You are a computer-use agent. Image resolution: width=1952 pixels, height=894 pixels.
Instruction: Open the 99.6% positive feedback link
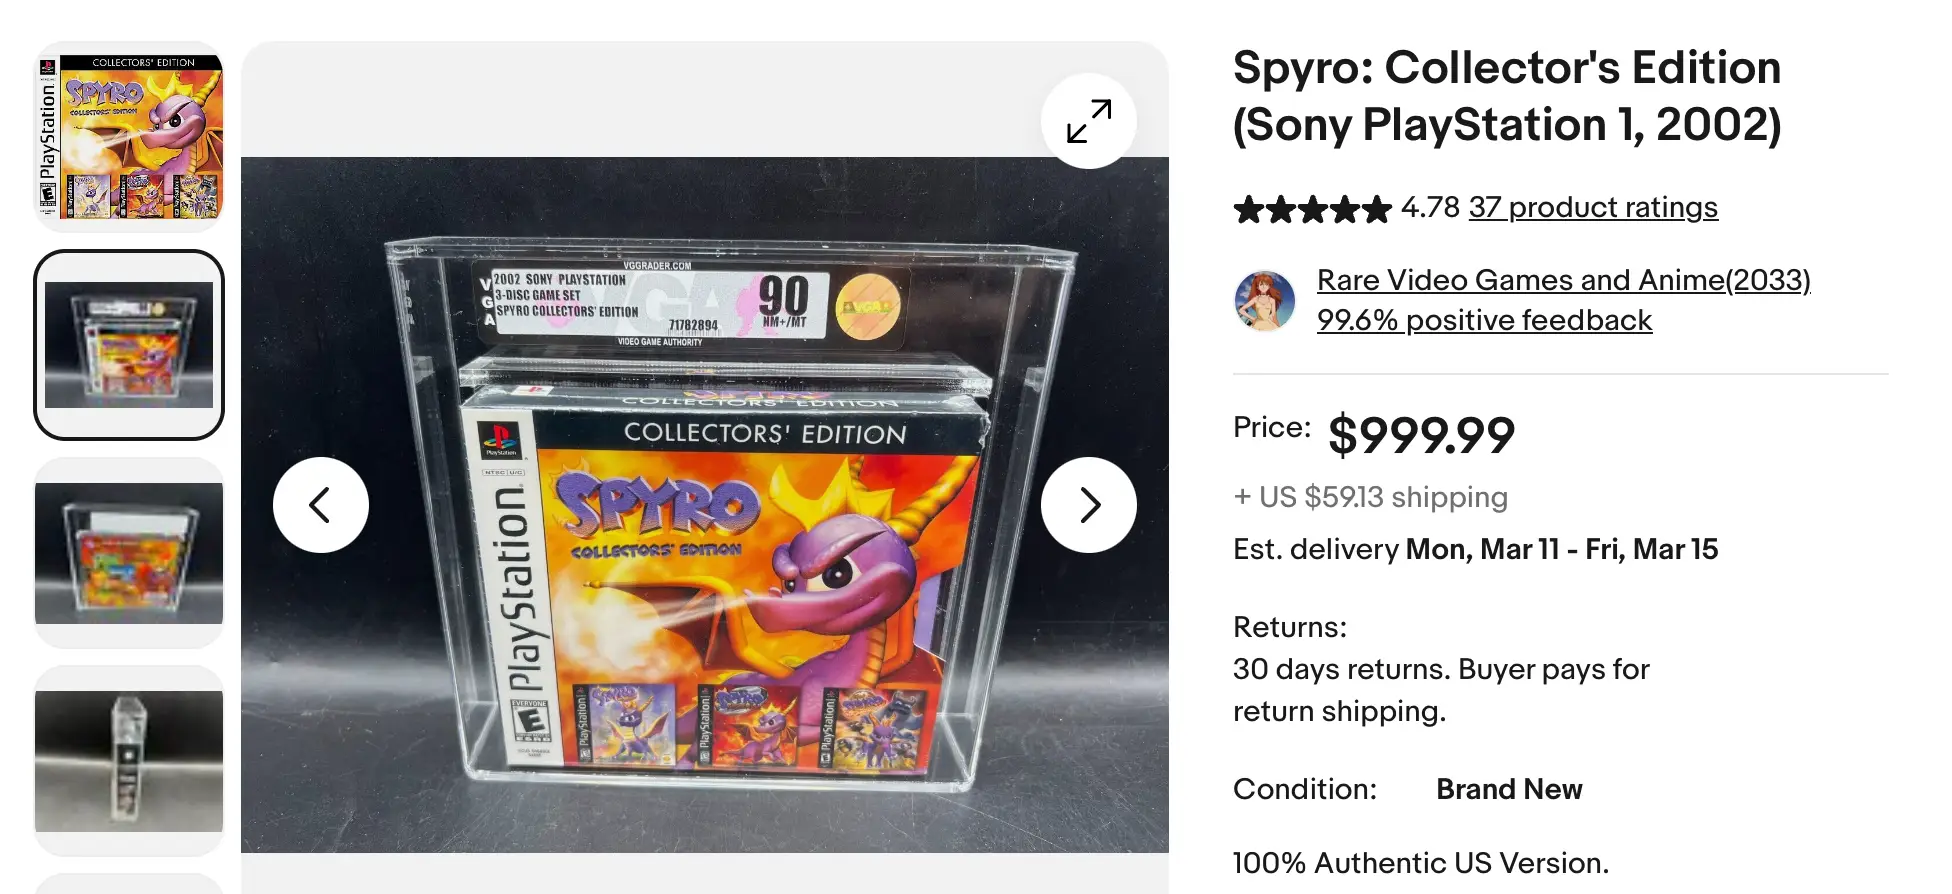1484,320
